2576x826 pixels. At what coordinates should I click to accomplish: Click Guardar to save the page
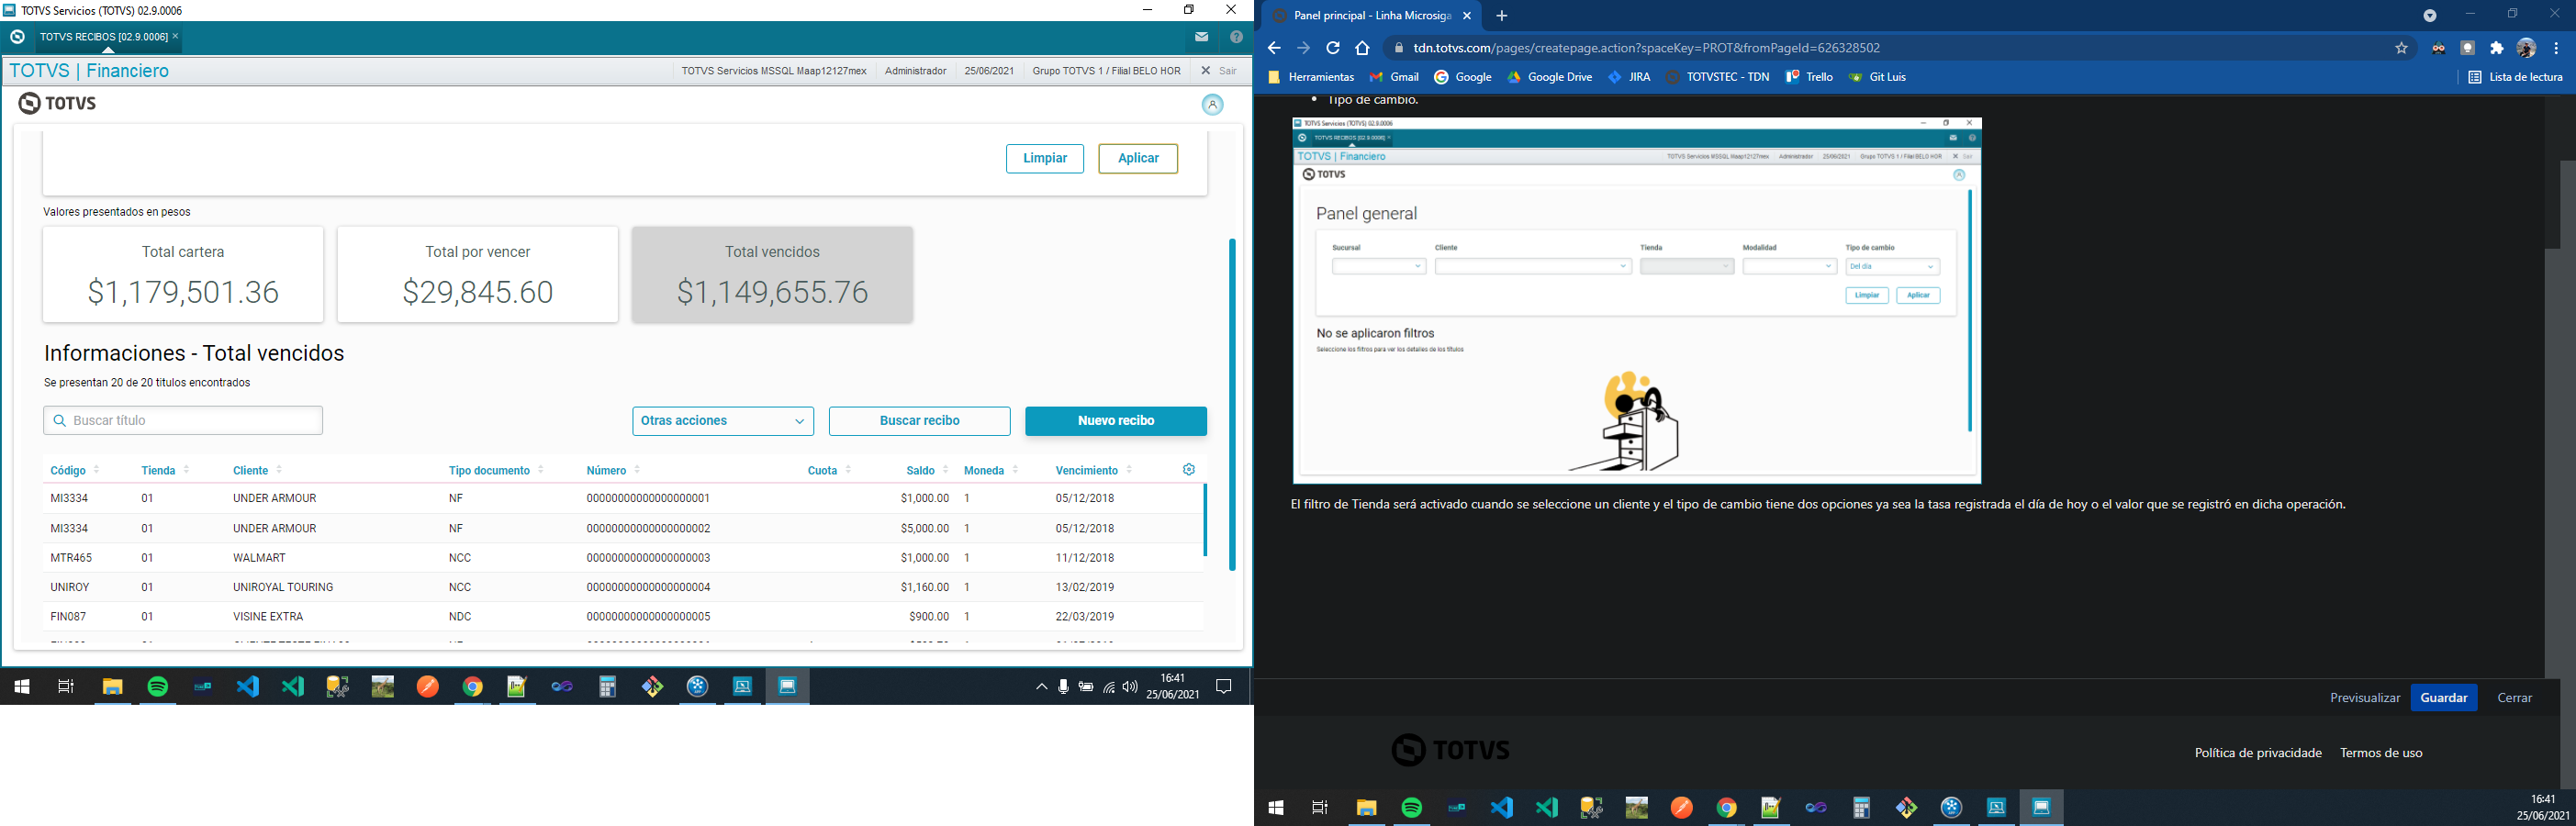2444,698
